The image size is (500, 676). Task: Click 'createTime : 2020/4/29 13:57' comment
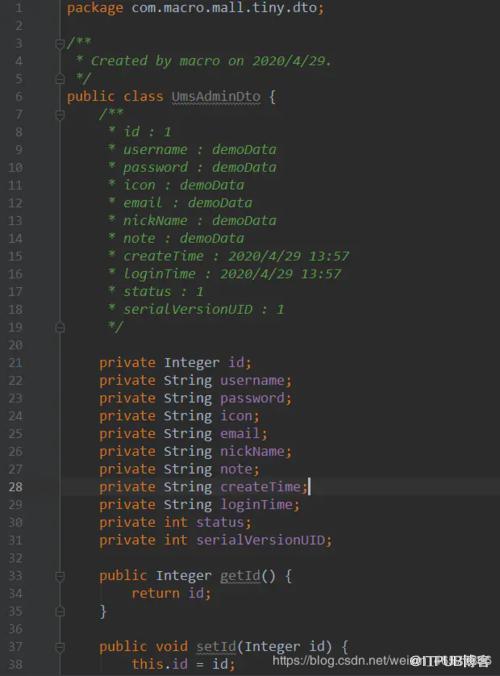pos(236,256)
